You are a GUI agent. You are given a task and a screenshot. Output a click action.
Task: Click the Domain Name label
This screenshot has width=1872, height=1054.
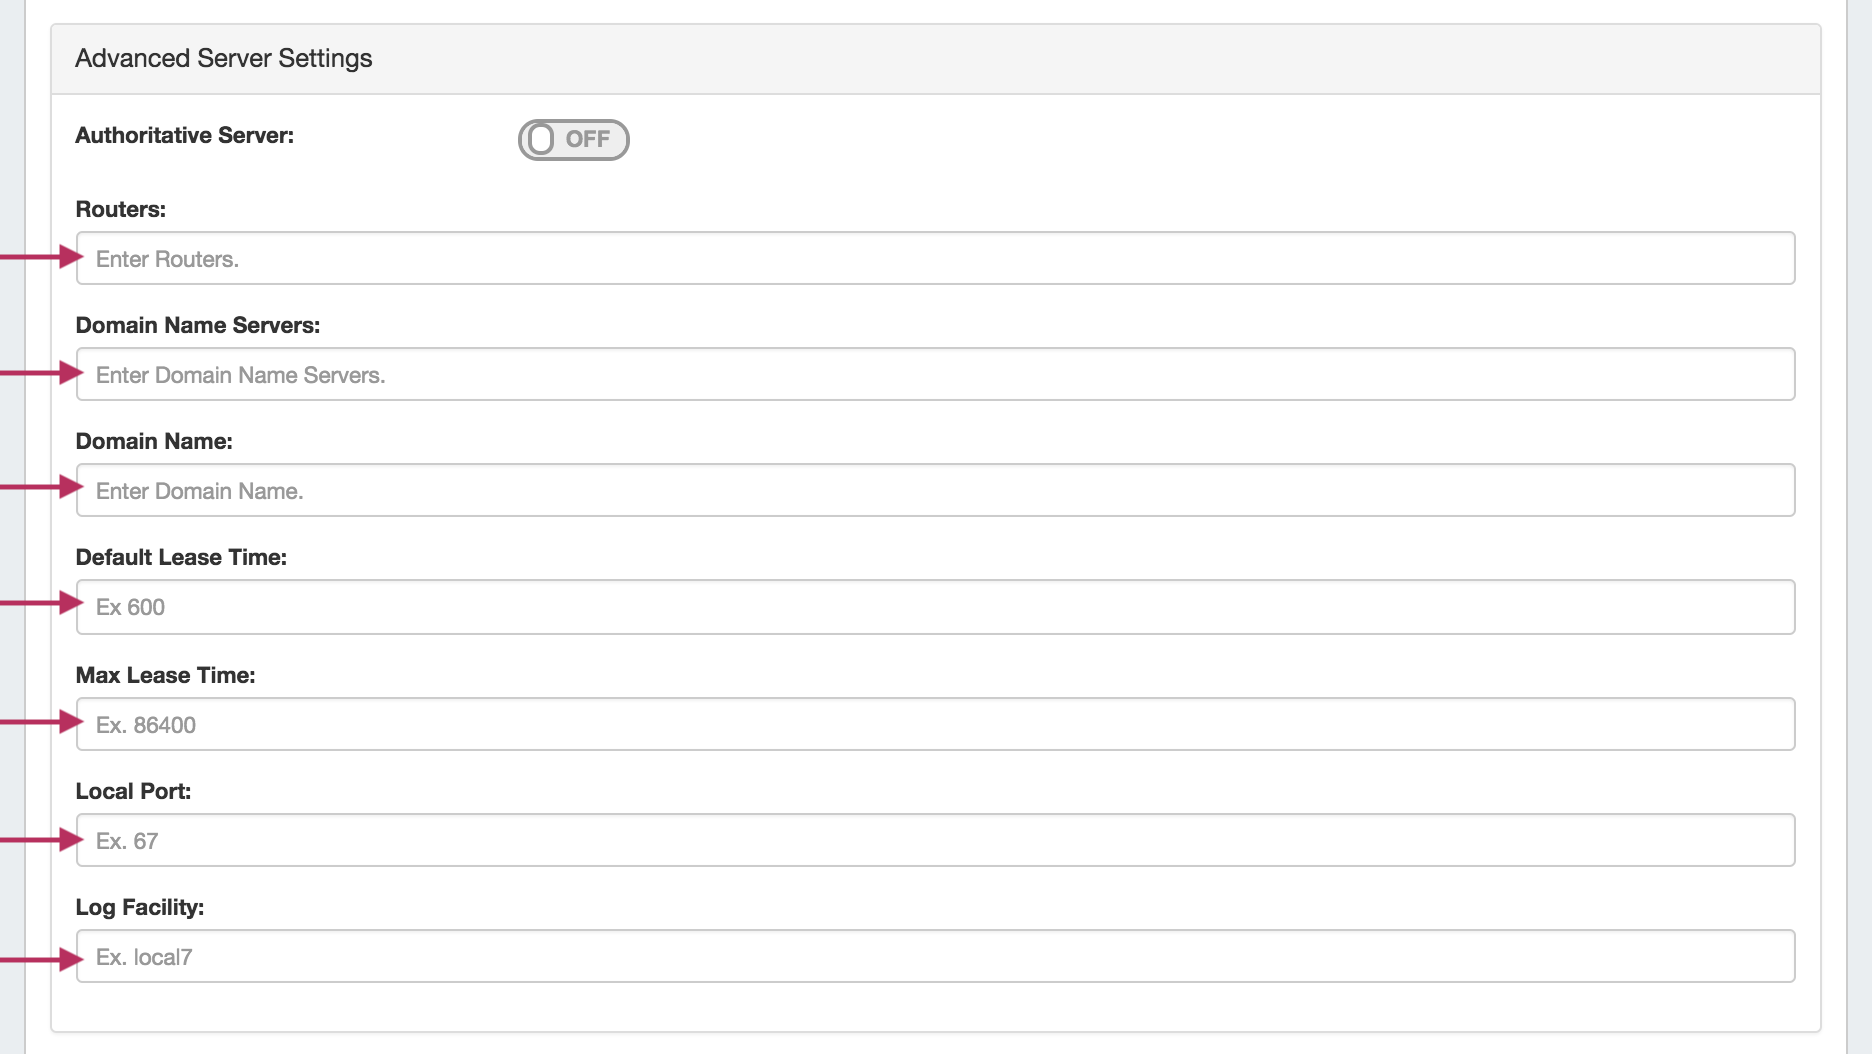point(154,442)
